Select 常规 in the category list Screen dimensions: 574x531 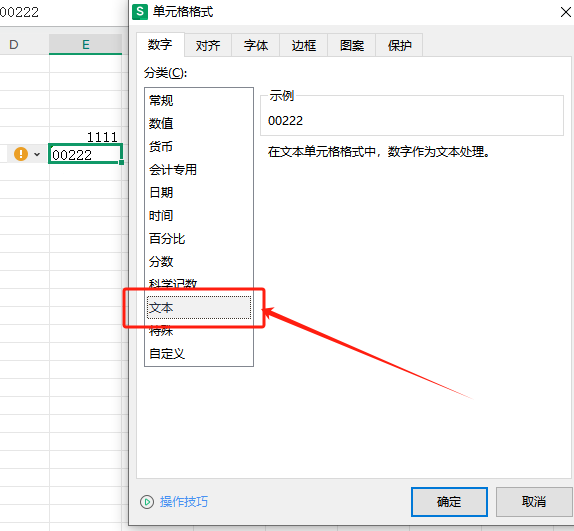click(x=199, y=100)
